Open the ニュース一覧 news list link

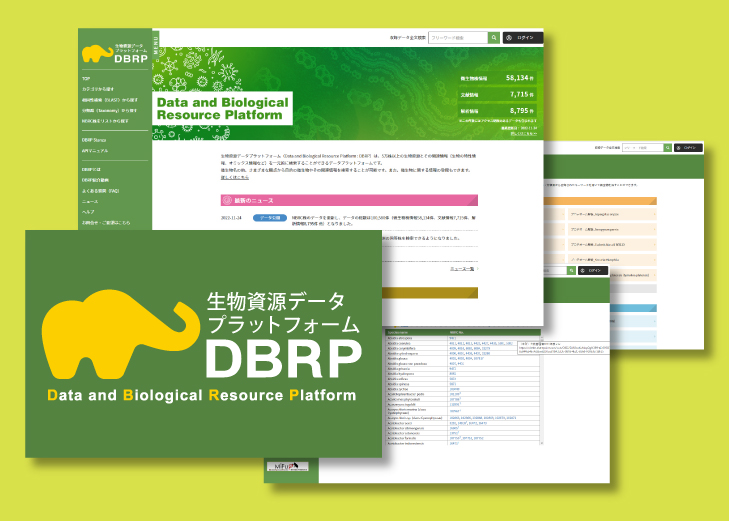(462, 269)
